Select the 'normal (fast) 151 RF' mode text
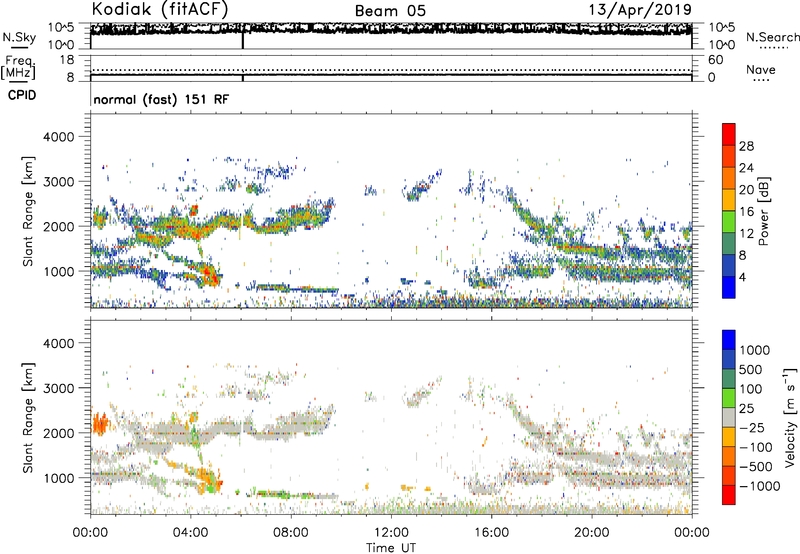Viewport: 800px width, 554px height. coord(161,99)
